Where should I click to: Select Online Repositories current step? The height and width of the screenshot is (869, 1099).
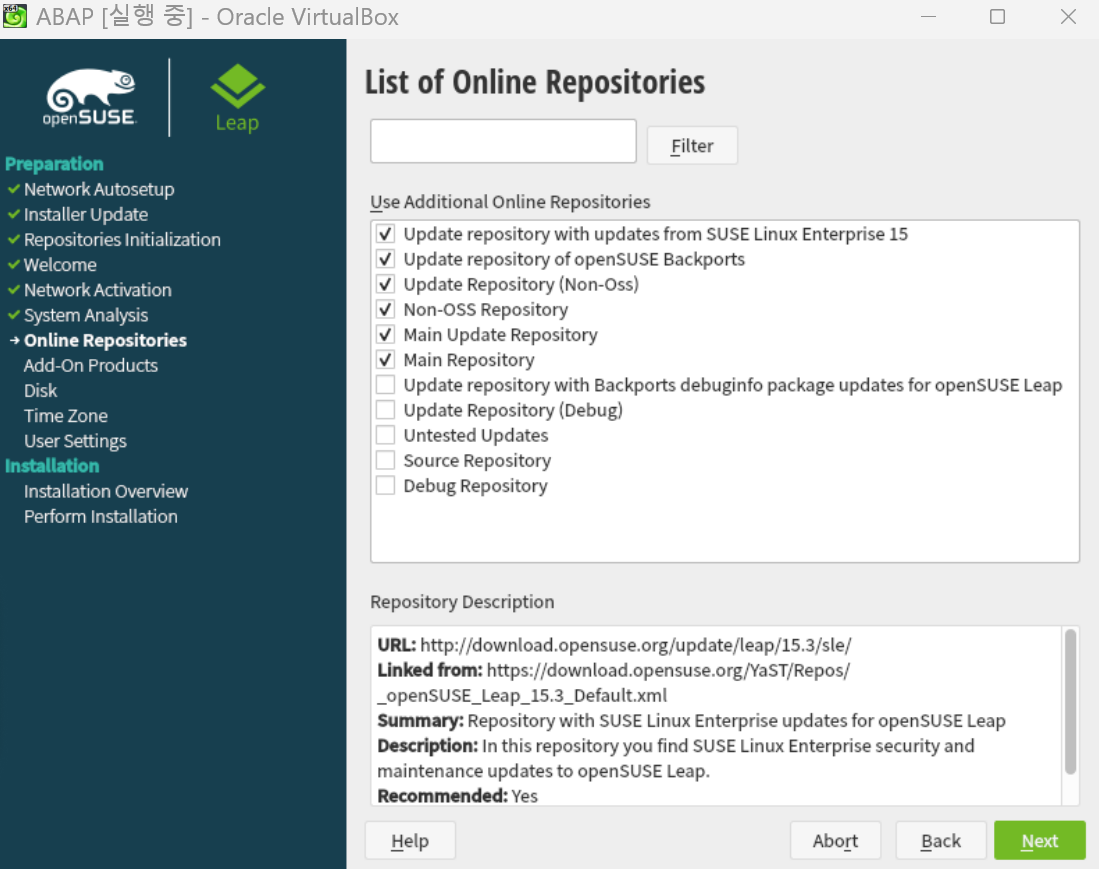[x=105, y=341]
